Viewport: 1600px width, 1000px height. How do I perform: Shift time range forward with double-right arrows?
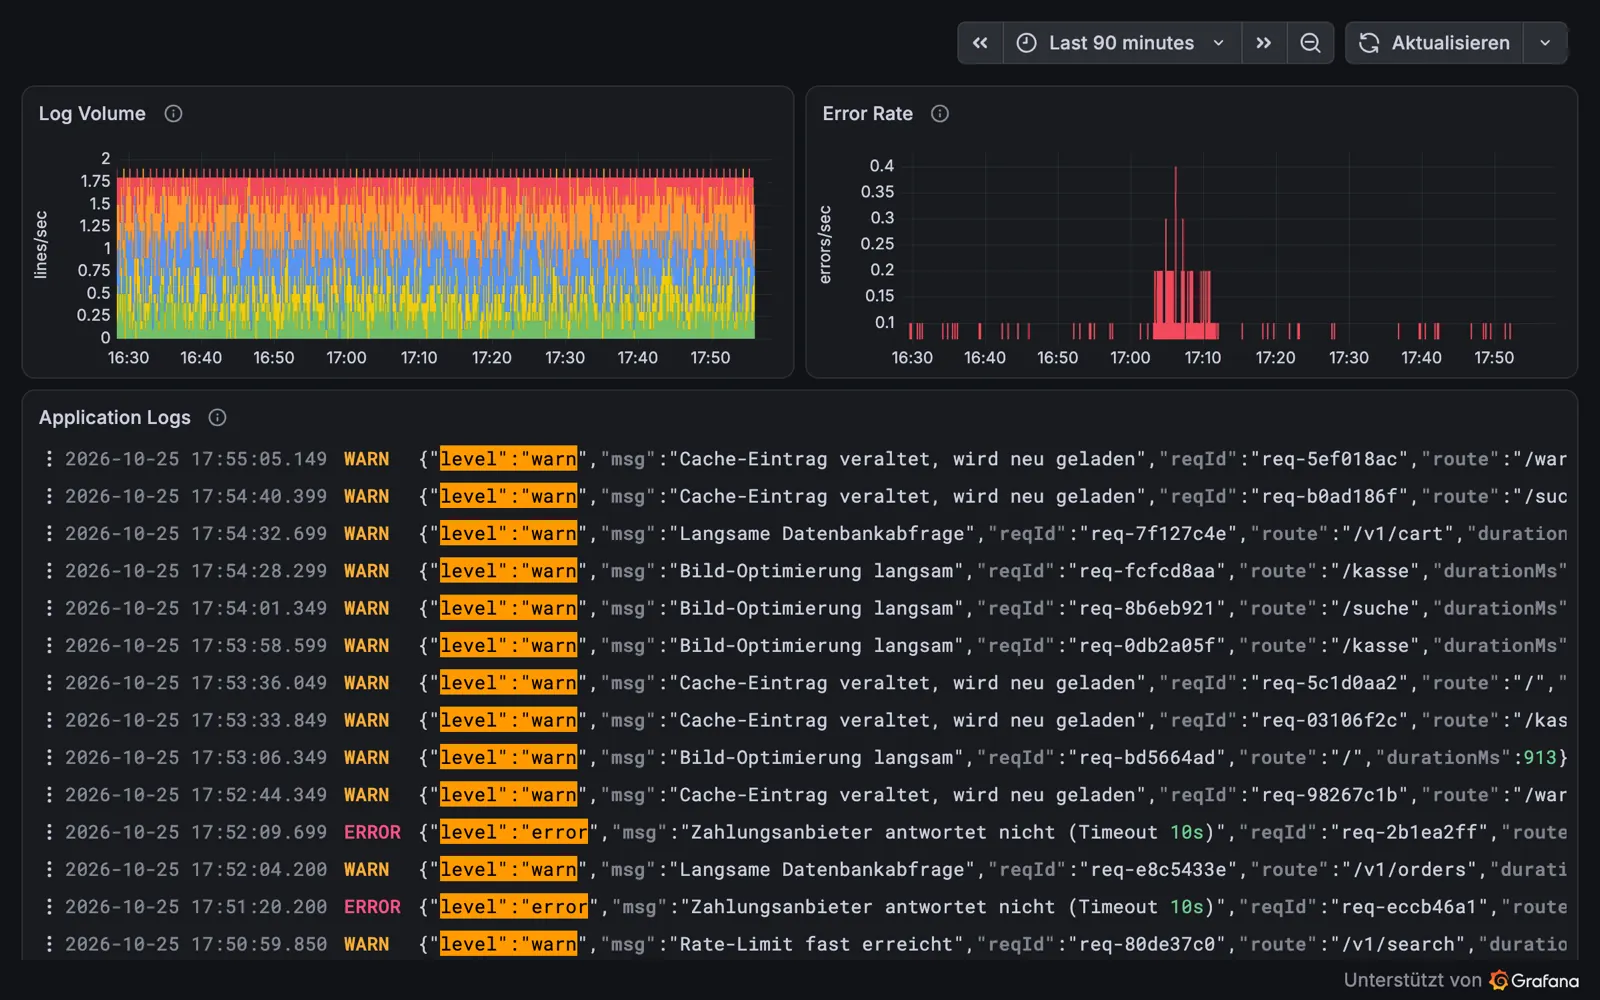pos(1264,43)
